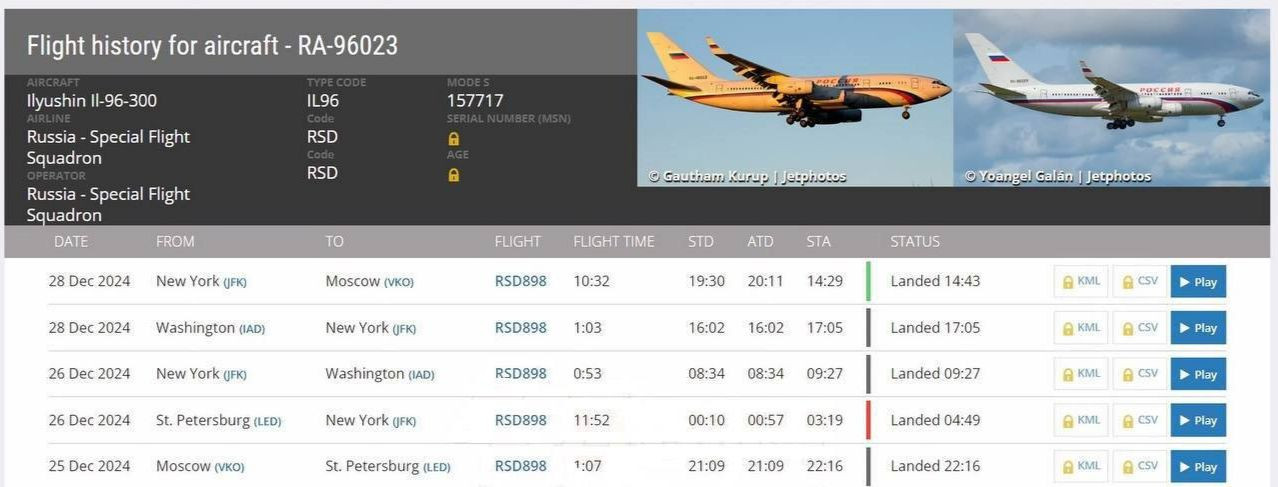Download KML for Washington to New York flight
Screen dimensions: 1278x487
(1081, 328)
